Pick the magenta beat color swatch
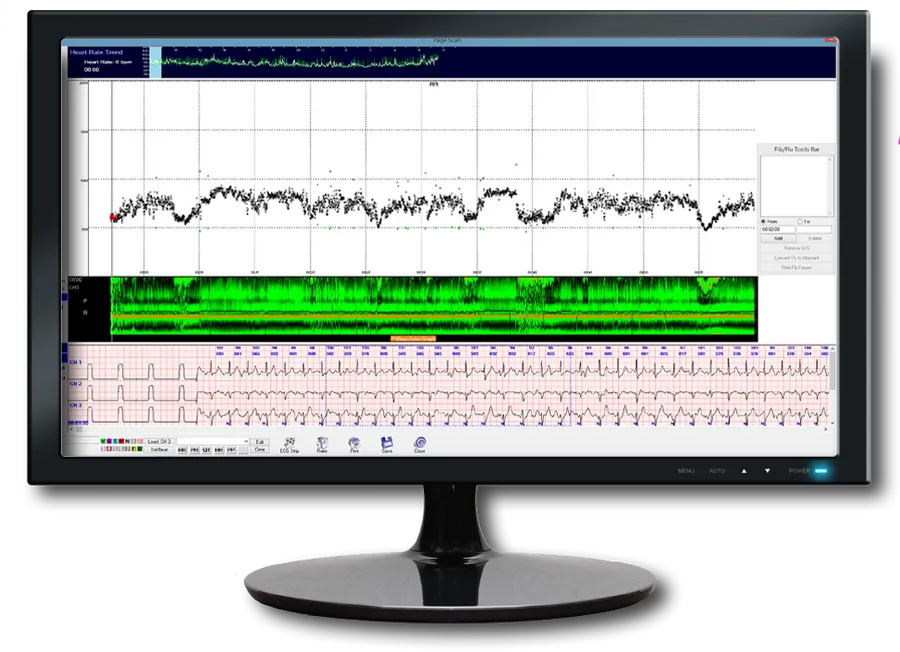The width and height of the screenshot is (900, 652). pyautogui.click(x=109, y=441)
